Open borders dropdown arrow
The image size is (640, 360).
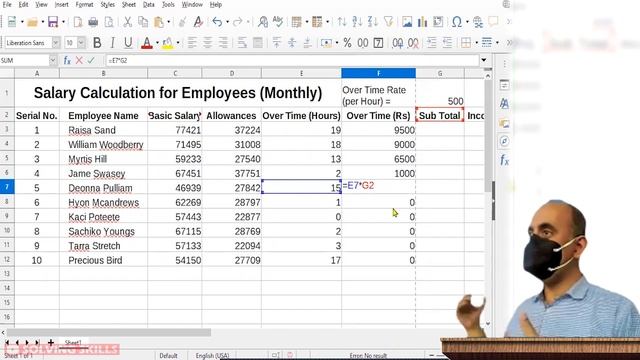tap(476, 42)
